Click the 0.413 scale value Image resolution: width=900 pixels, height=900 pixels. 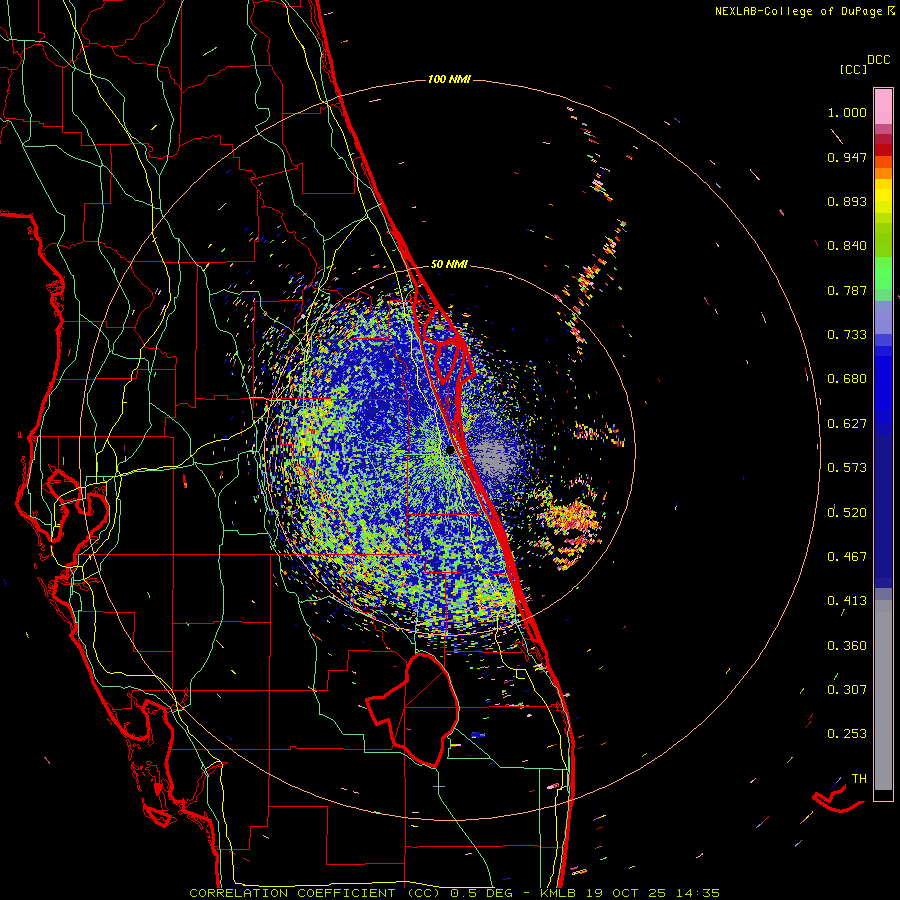847,601
